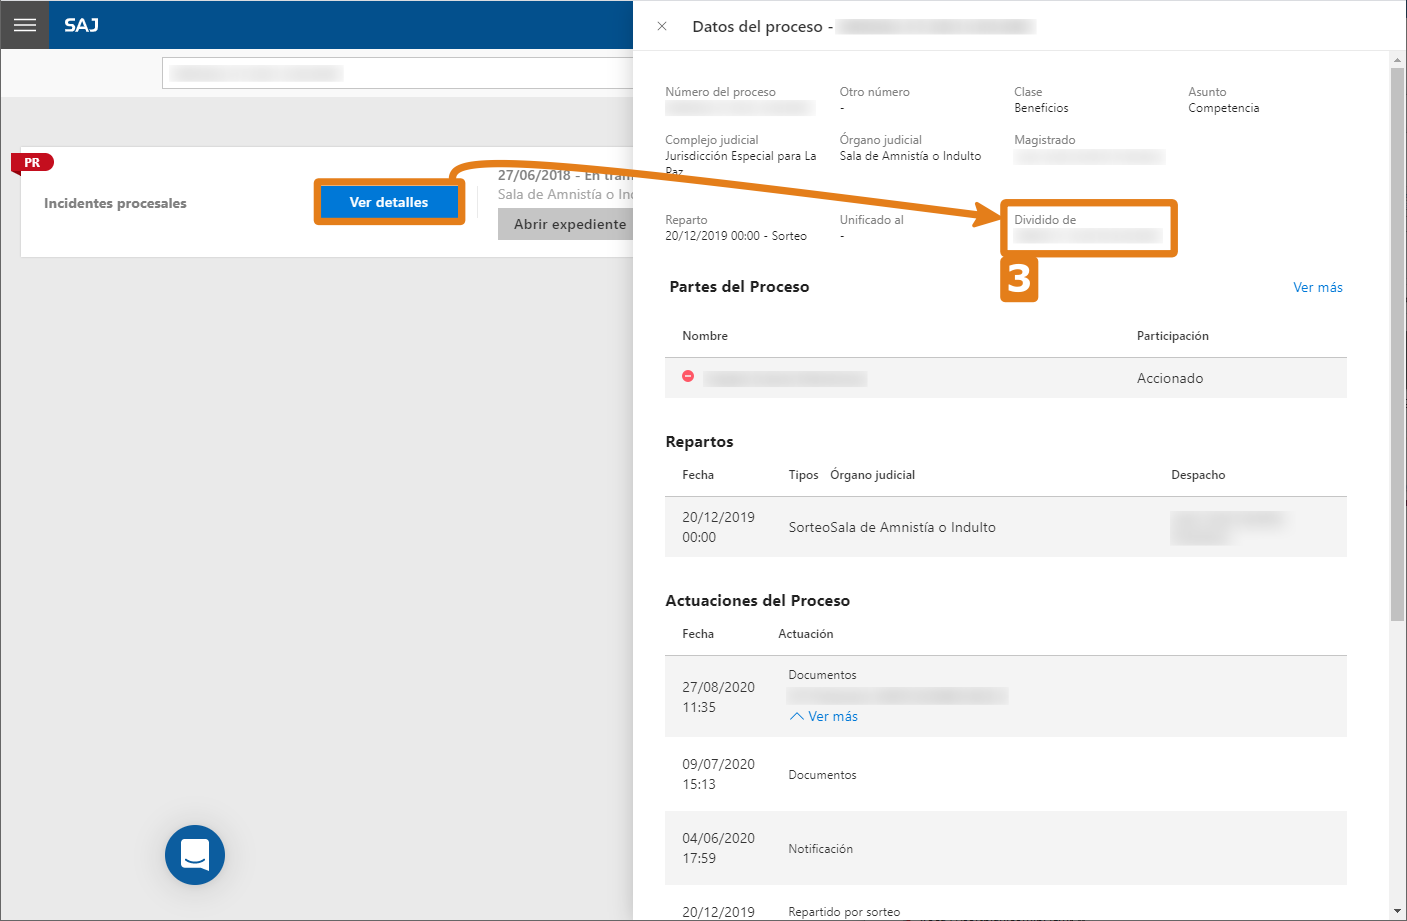Click the Ver detalles button

389,202
